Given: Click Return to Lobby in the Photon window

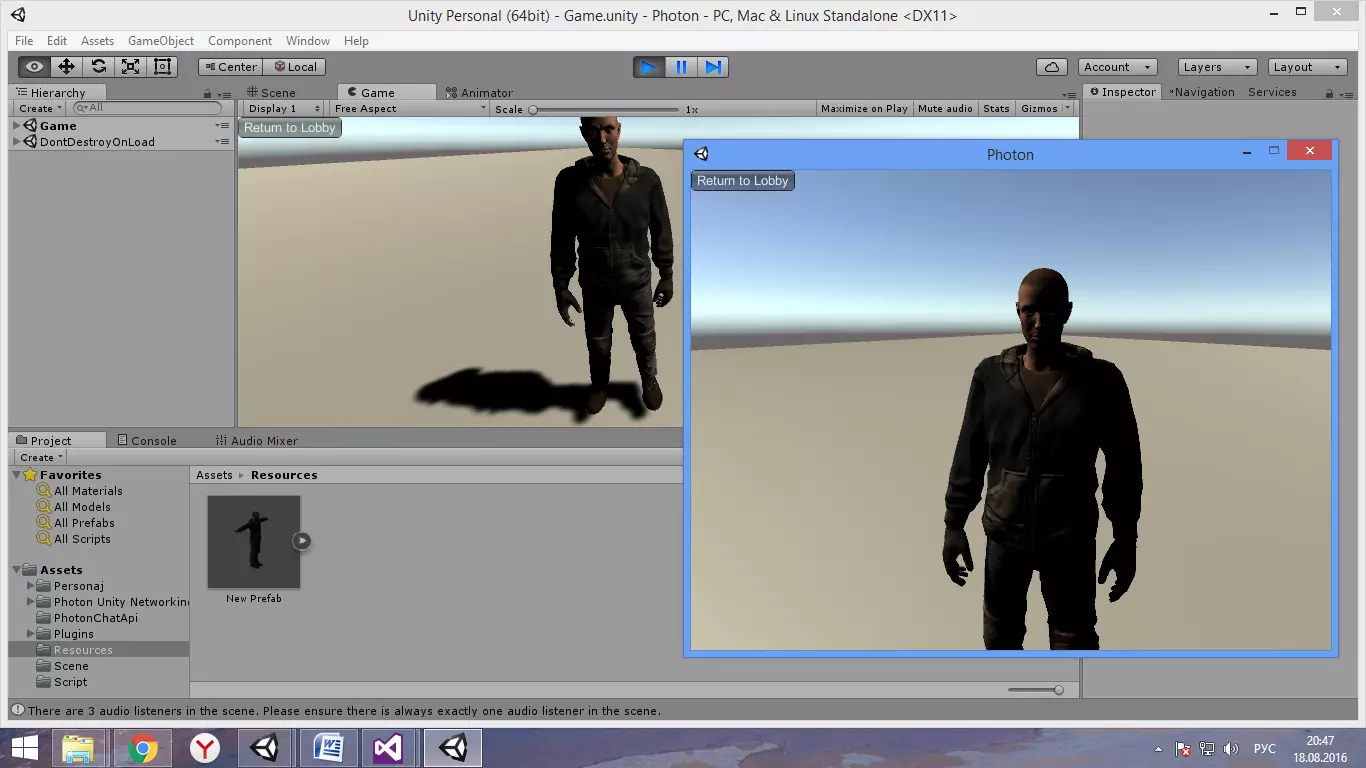Looking at the screenshot, I should [x=742, y=181].
